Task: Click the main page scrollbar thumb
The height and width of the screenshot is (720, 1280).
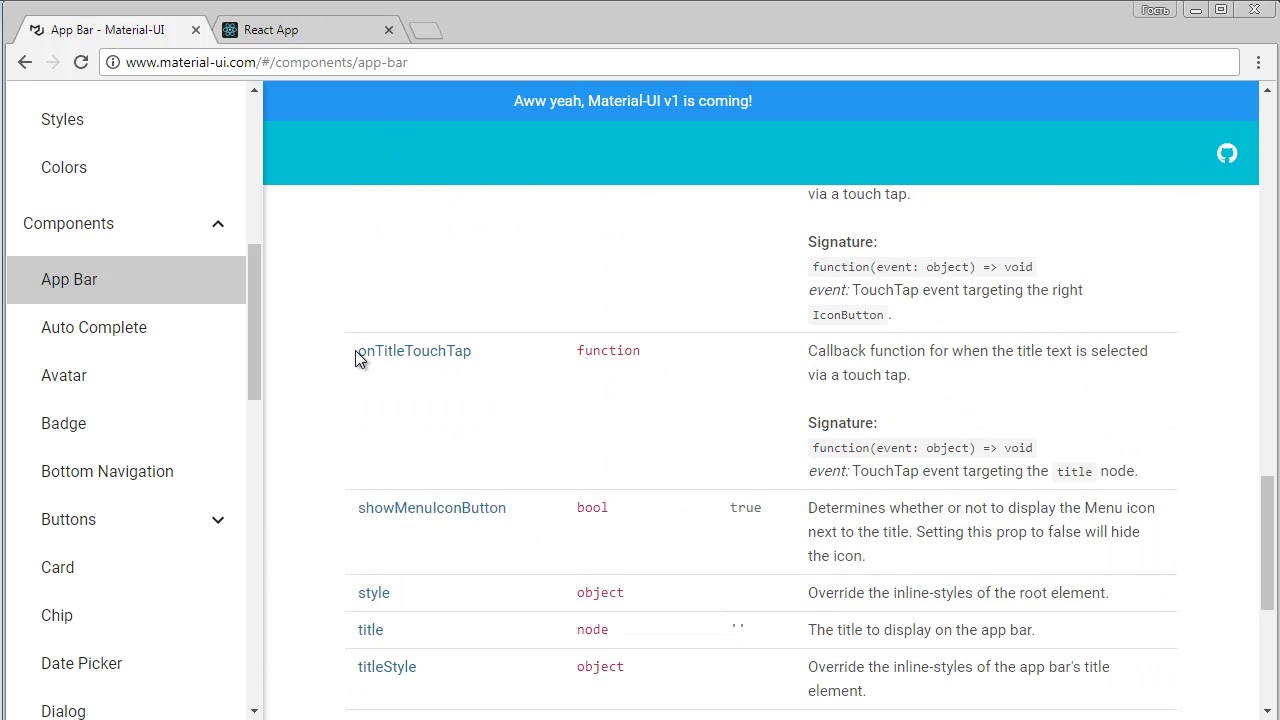Action: click(1268, 542)
